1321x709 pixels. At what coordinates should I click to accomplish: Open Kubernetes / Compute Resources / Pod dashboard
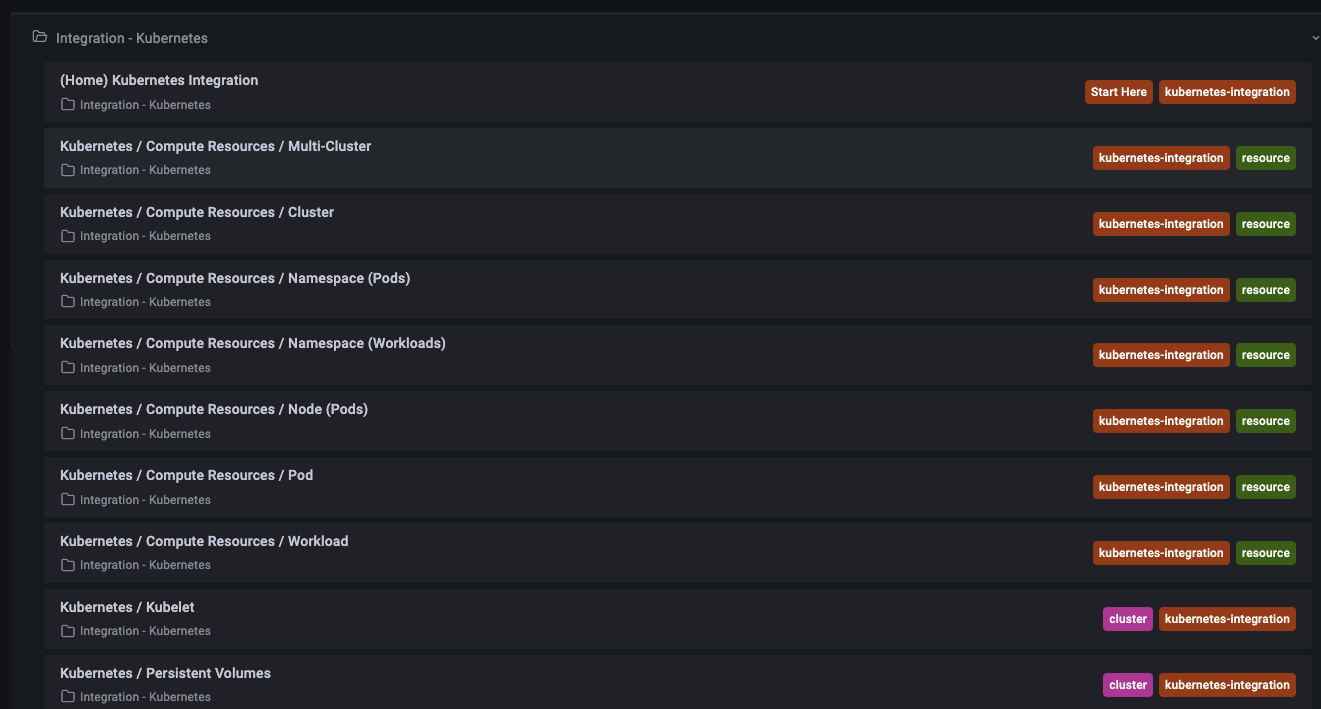tap(187, 475)
